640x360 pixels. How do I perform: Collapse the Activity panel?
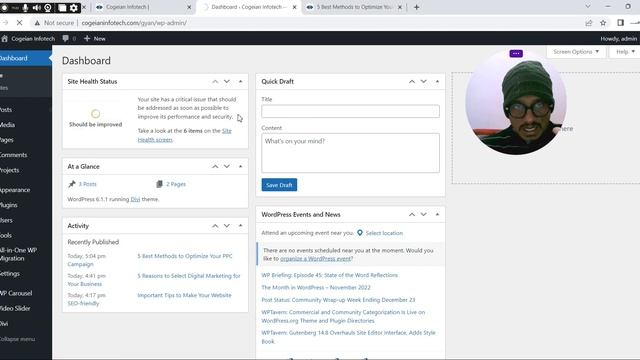pyautogui.click(x=240, y=226)
